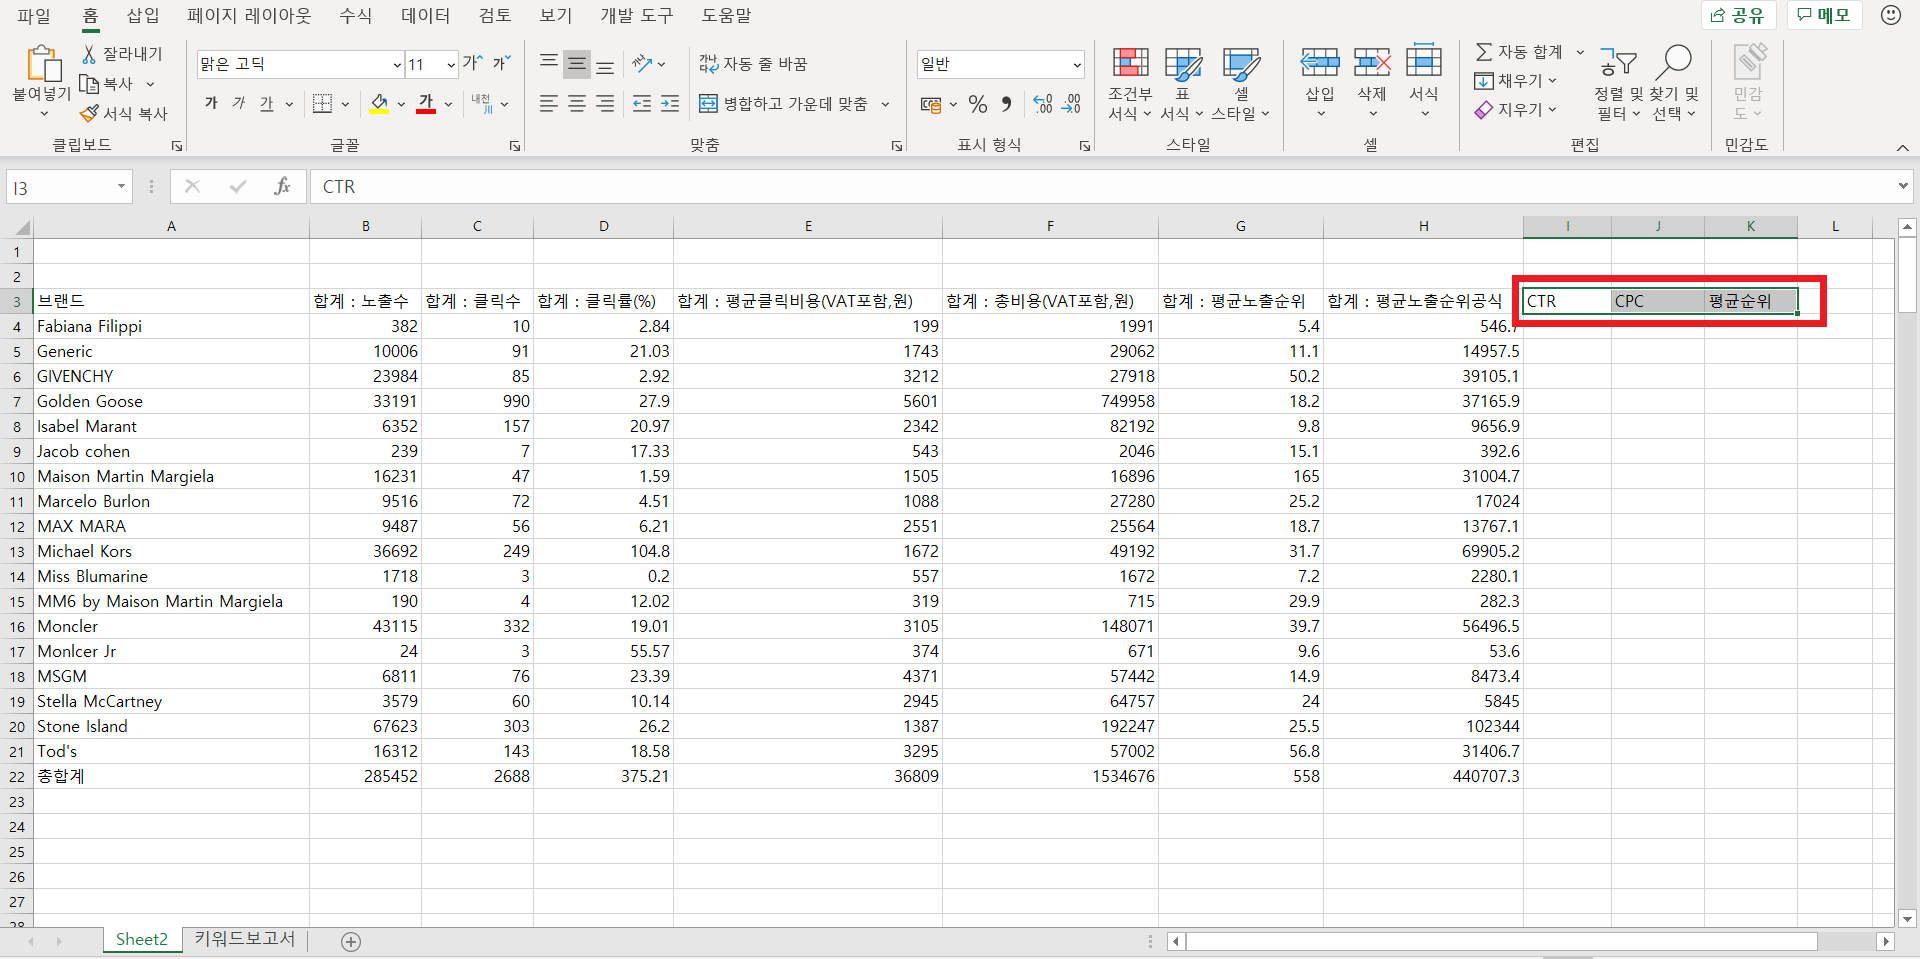Screen dimensions: 1920x959
Task: Click the 메모 comments button
Action: click(x=1824, y=15)
